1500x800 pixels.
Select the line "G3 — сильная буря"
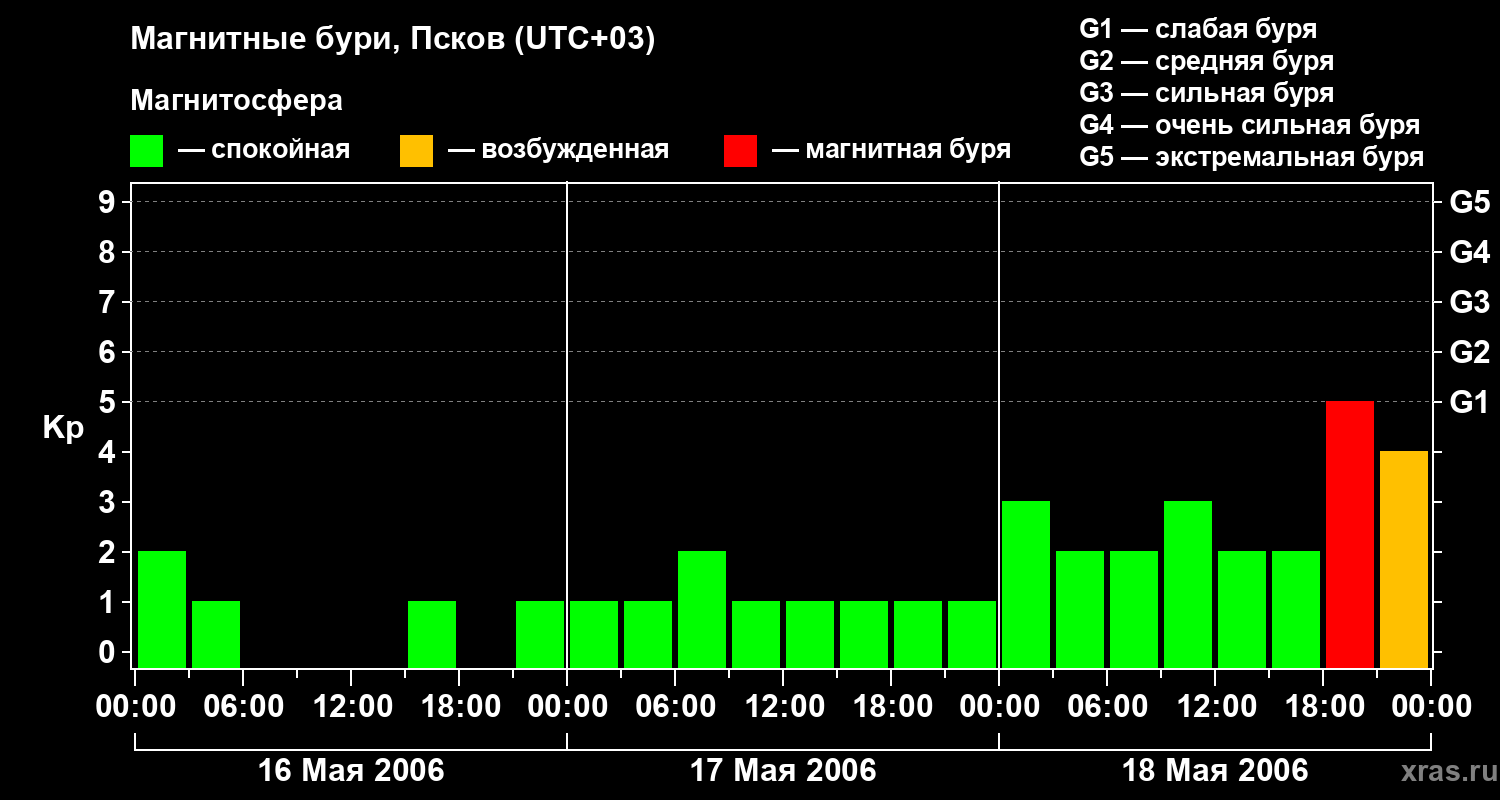(1207, 93)
